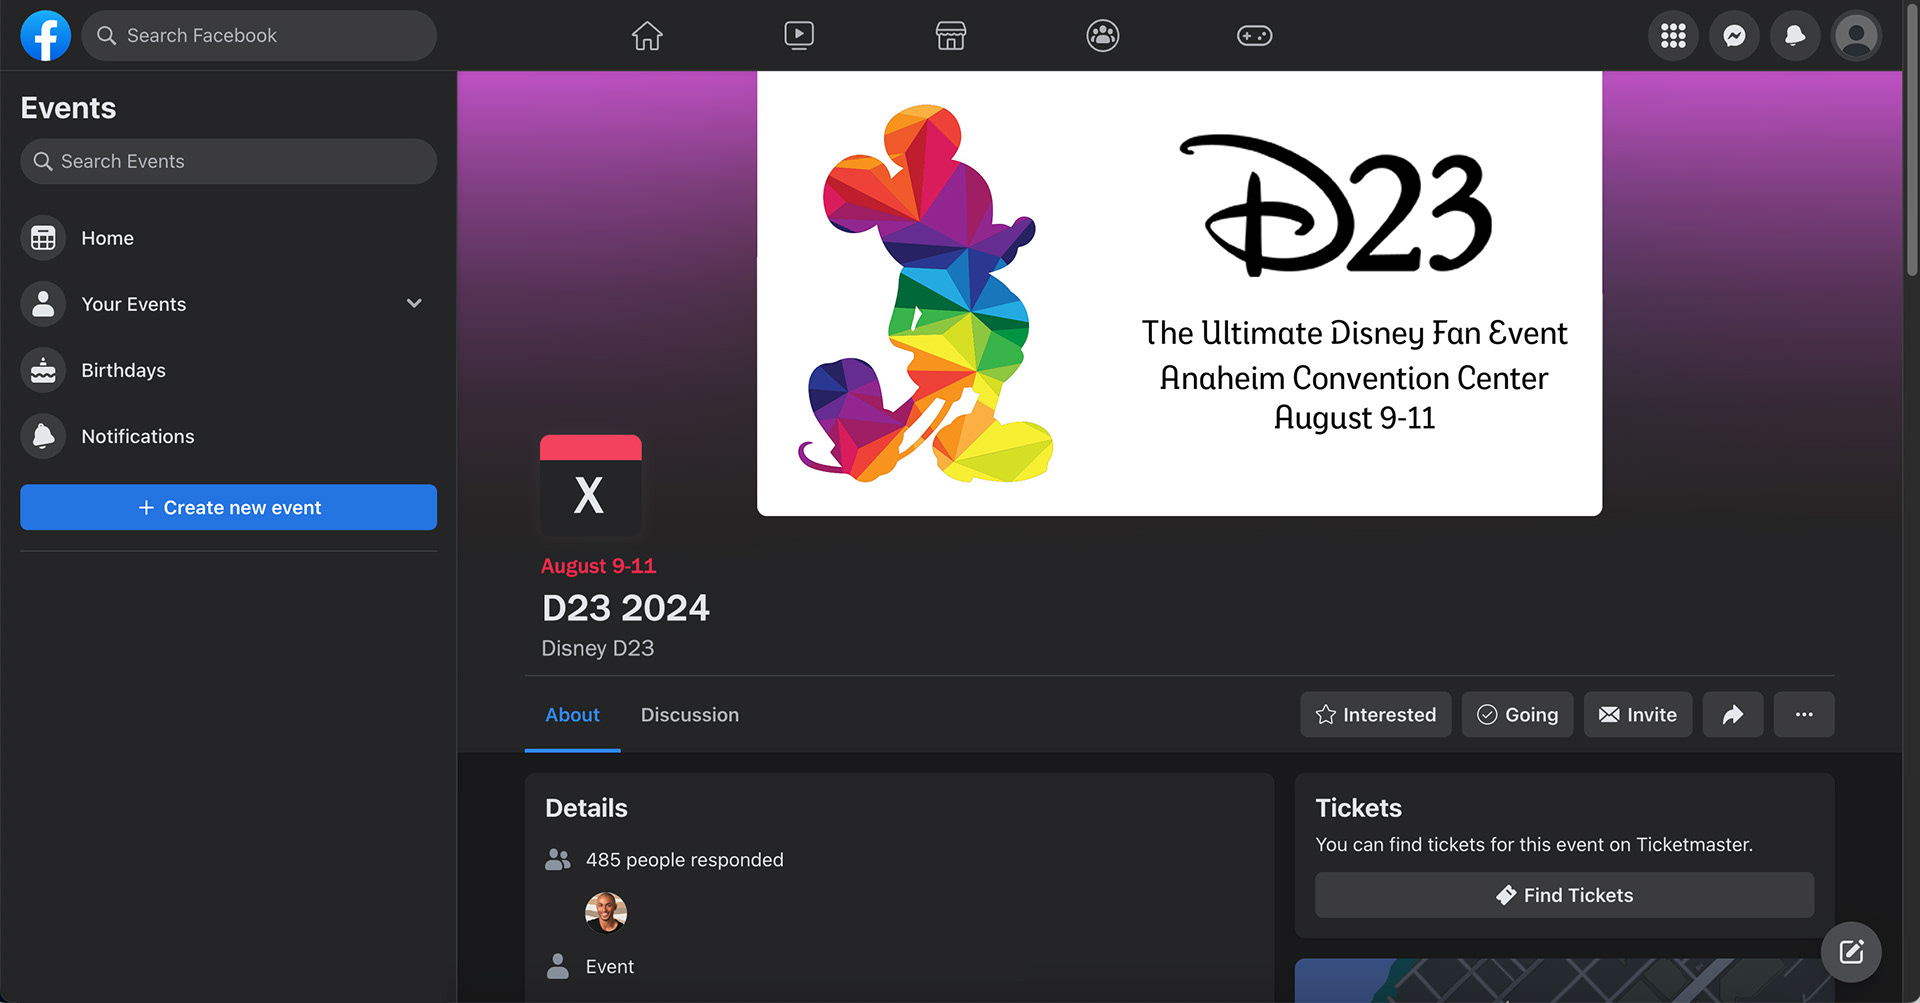Click the share arrow button
This screenshot has height=1003, width=1920.
point(1733,715)
